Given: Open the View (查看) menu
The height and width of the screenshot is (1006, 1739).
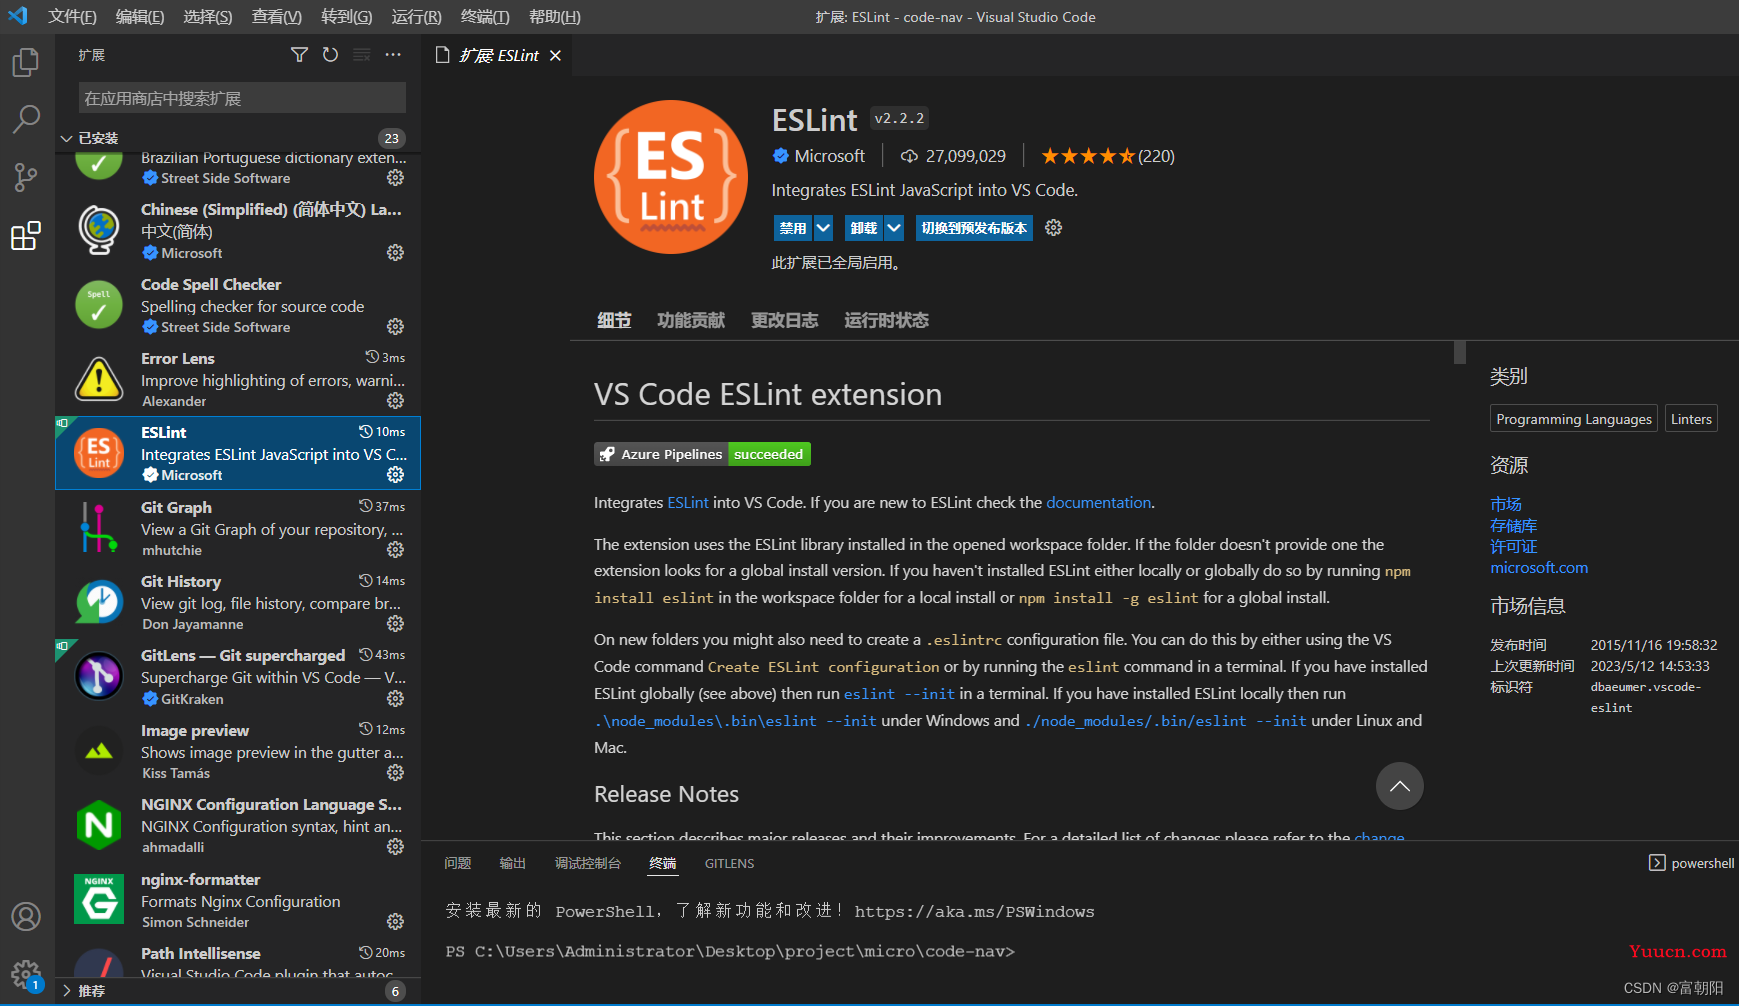Looking at the screenshot, I should coord(277,17).
